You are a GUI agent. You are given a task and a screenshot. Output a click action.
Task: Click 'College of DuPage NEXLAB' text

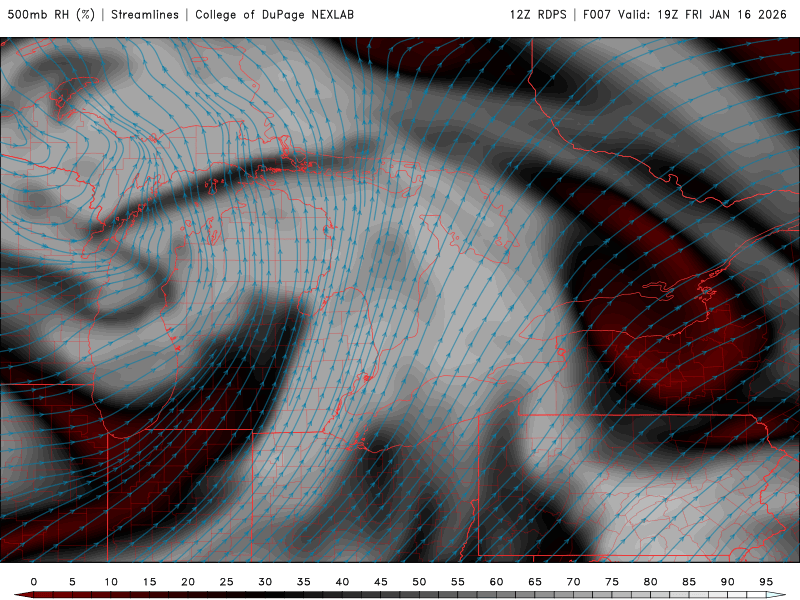point(274,14)
